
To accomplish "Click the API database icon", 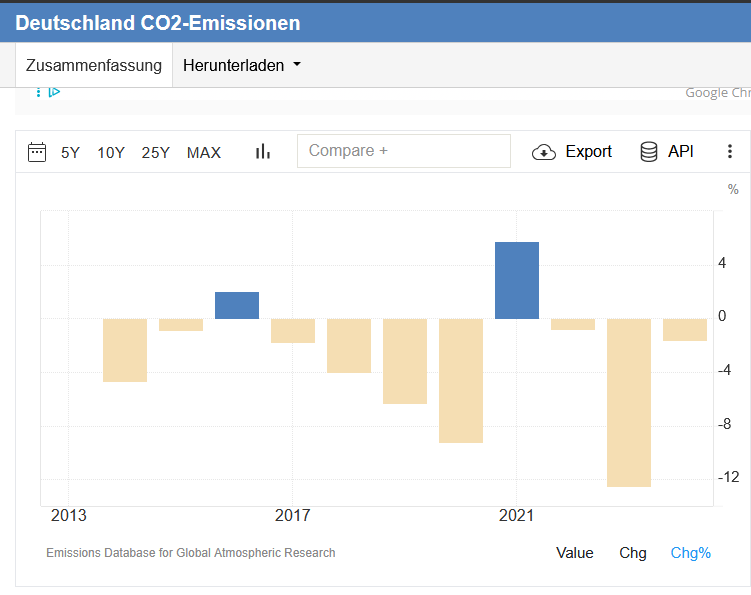I will 649,152.
